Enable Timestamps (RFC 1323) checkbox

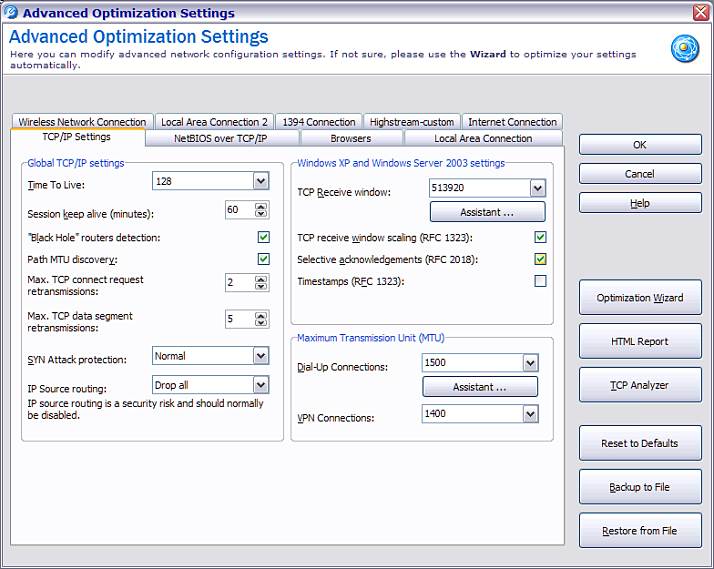coord(540,282)
